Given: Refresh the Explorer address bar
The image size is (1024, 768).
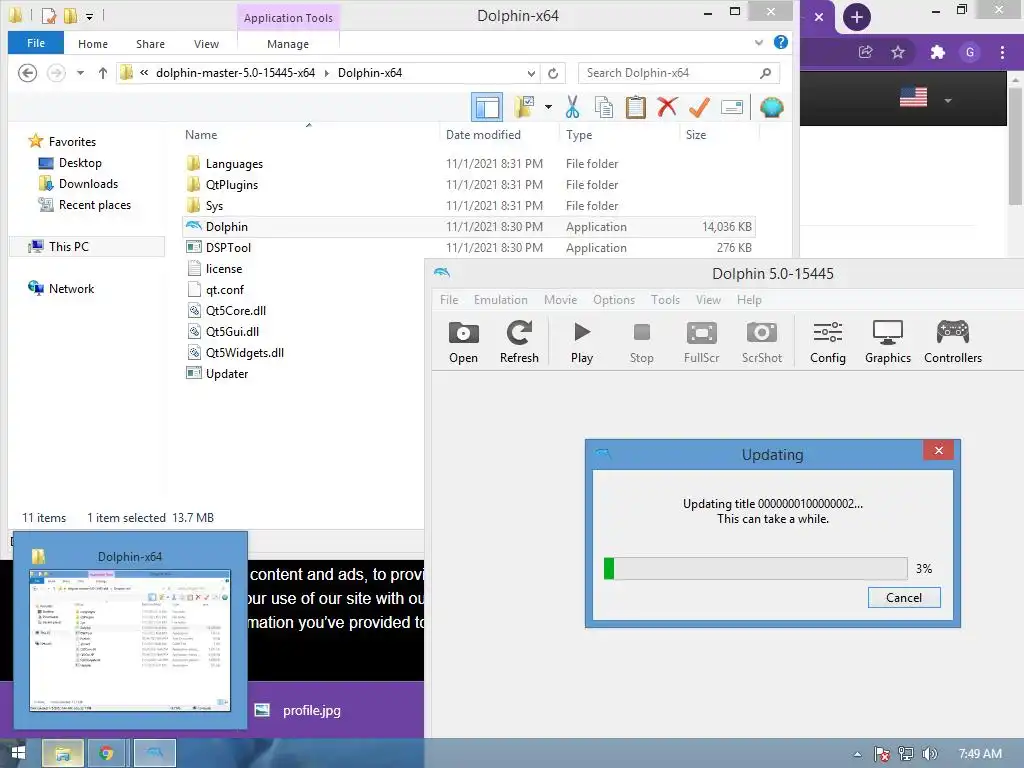Looking at the screenshot, I should point(552,73).
